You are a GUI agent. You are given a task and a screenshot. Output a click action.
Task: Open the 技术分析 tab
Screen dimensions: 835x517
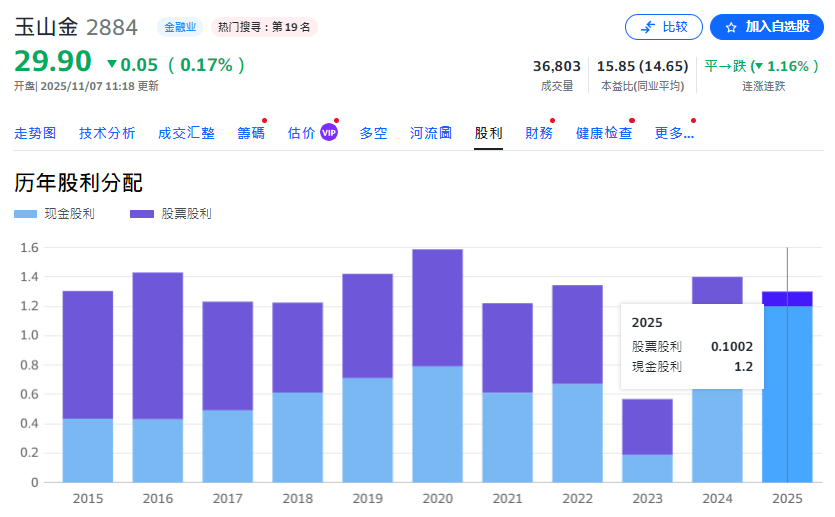[x=107, y=133]
